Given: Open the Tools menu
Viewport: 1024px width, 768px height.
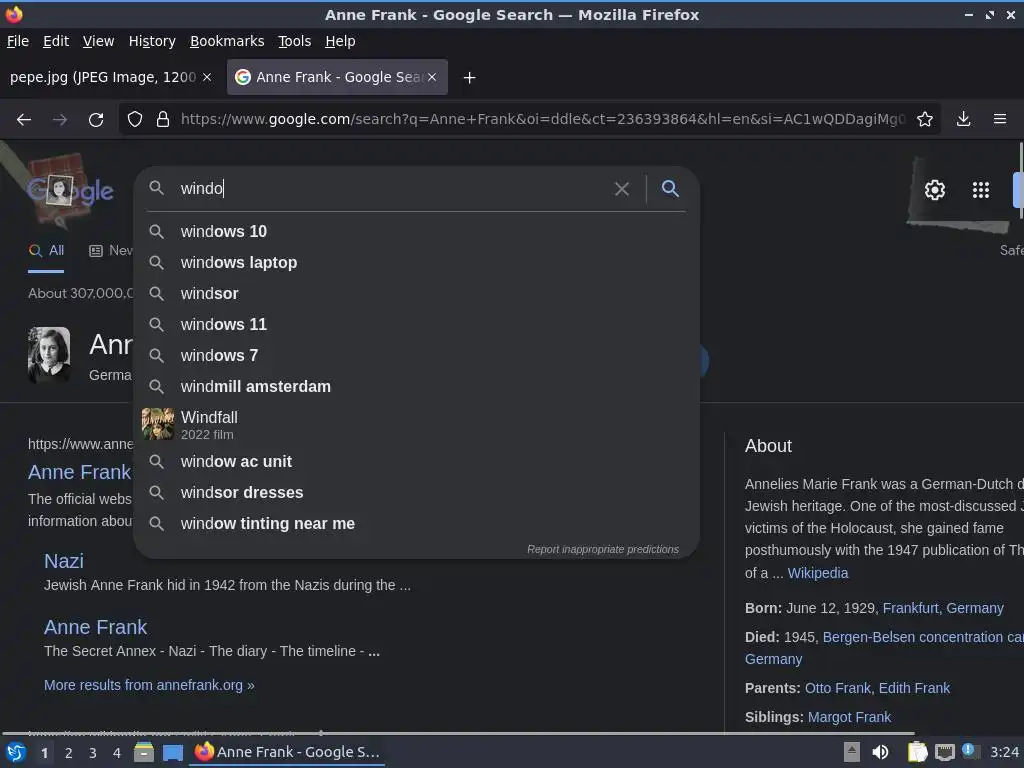Looking at the screenshot, I should tap(295, 41).
